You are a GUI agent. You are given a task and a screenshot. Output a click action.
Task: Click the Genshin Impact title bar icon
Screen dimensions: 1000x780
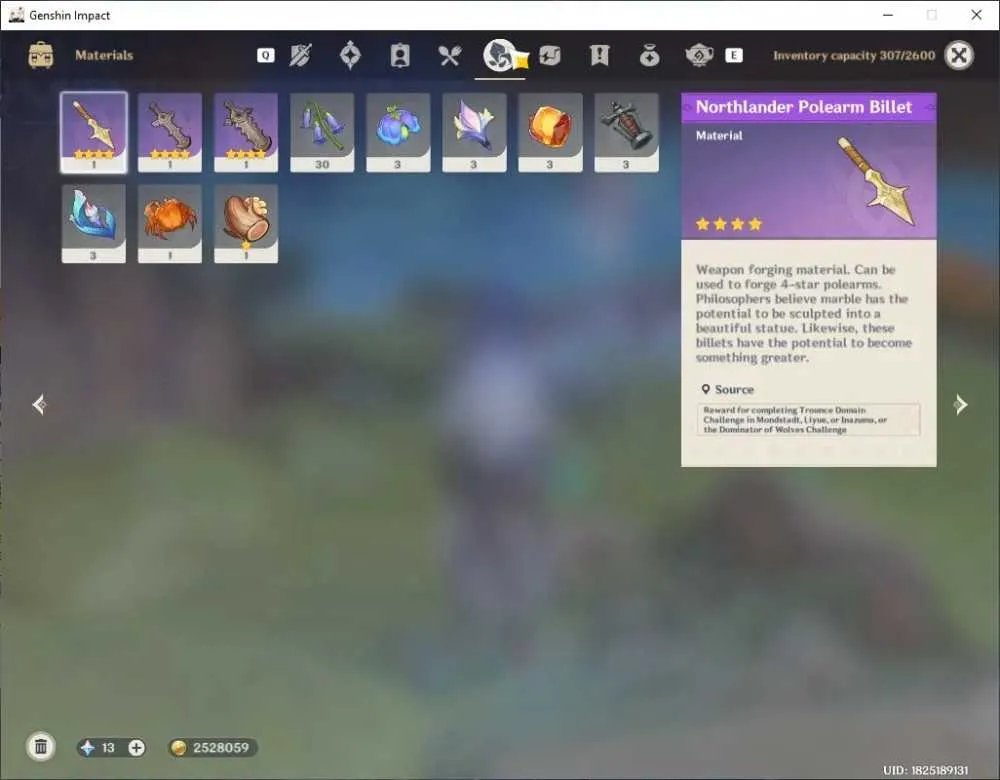point(17,15)
